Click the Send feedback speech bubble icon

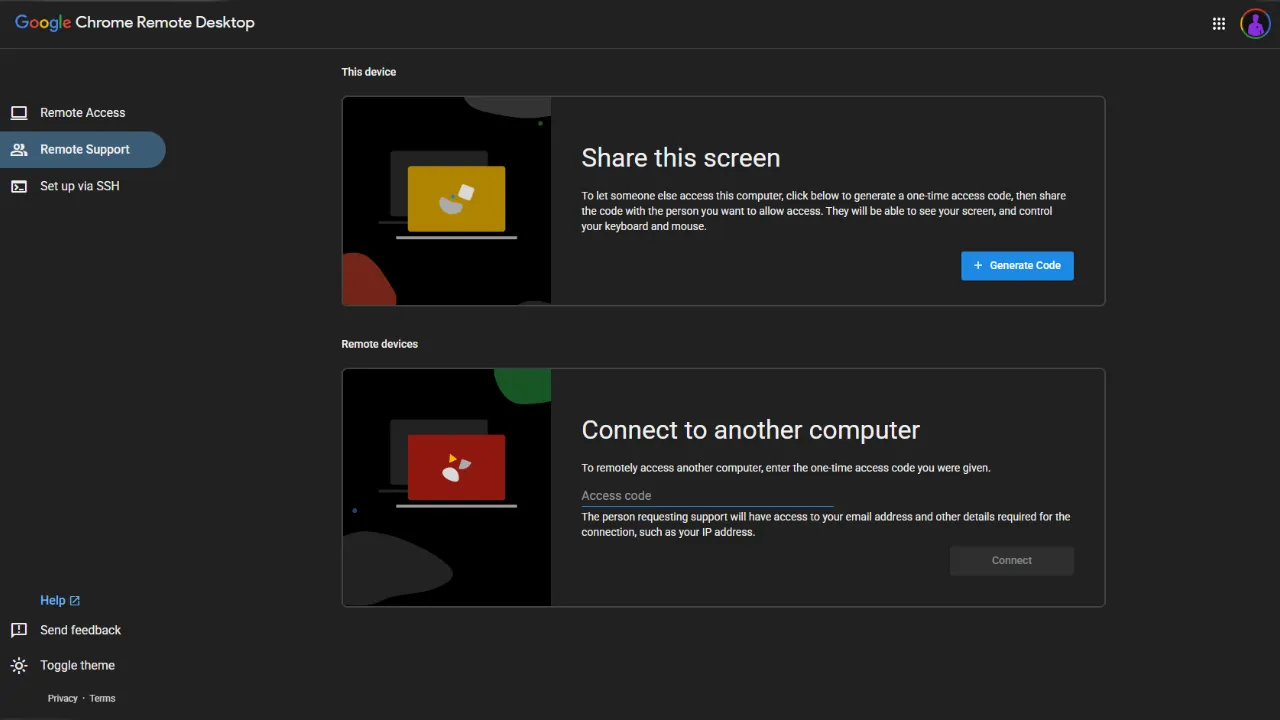click(19, 630)
